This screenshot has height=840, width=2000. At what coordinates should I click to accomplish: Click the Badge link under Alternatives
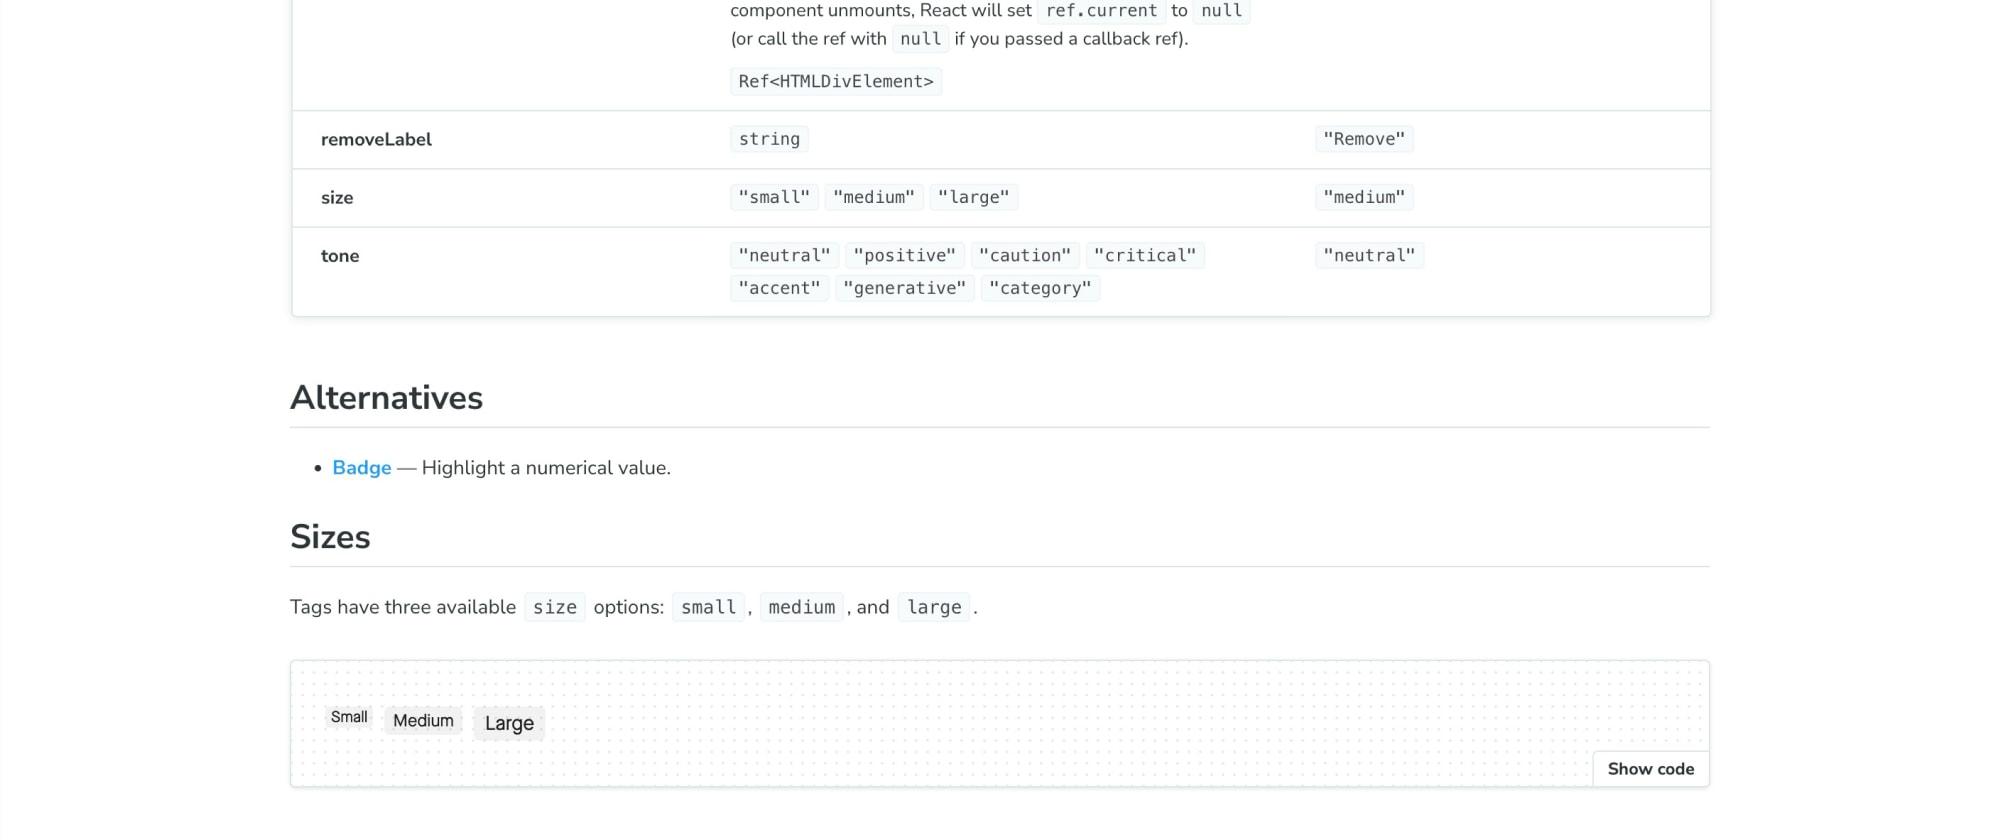click(x=361, y=468)
